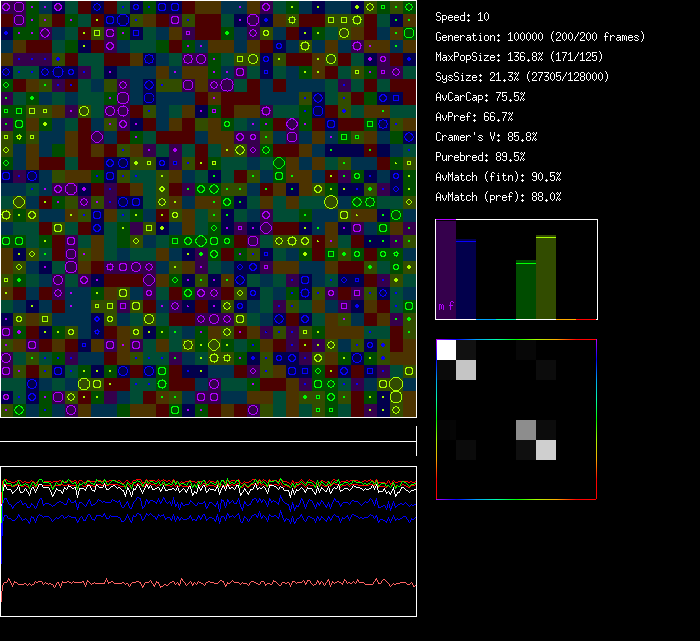
Task: Click the Cramer's V statistic
Action: coord(487,137)
